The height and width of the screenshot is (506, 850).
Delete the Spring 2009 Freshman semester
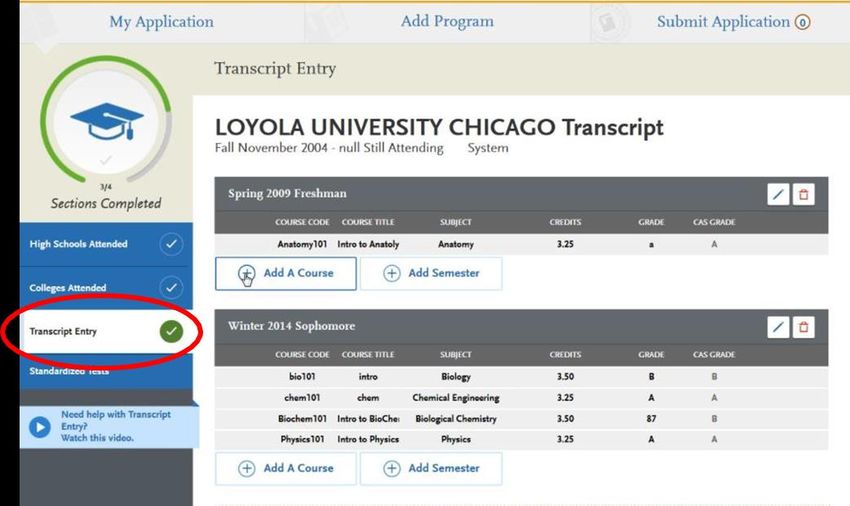click(x=803, y=194)
